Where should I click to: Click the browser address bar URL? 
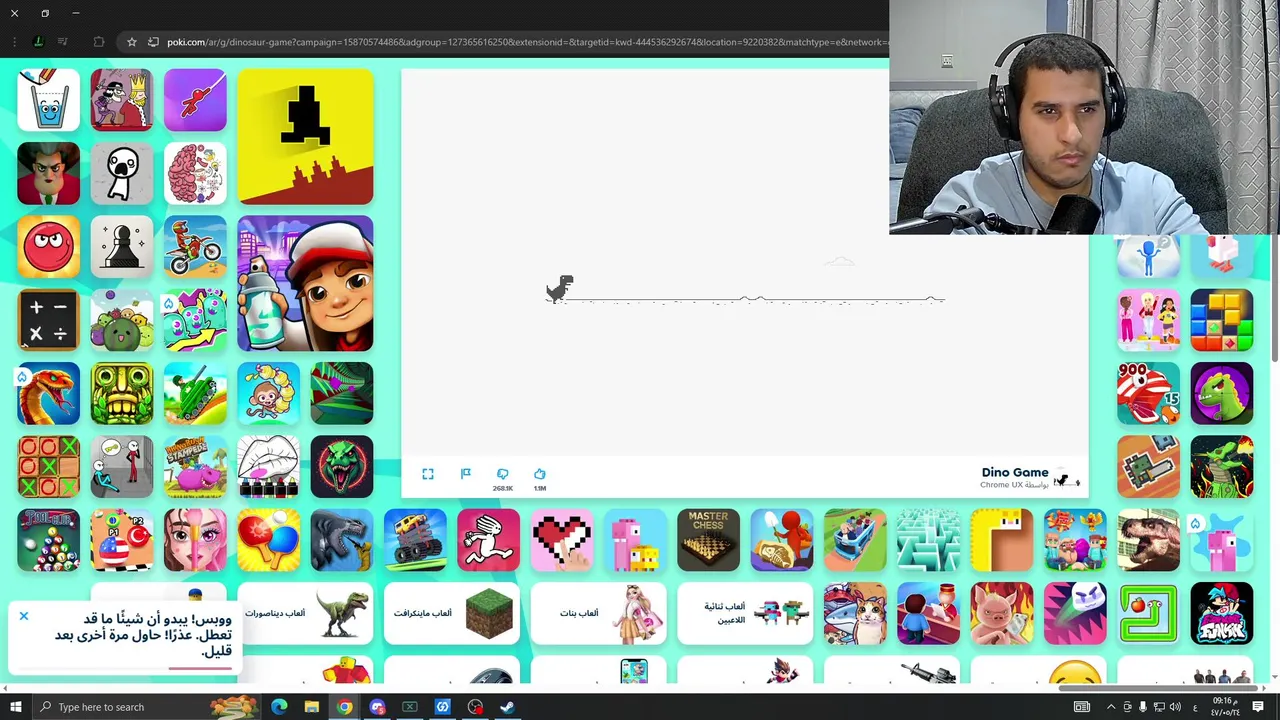[526, 42]
